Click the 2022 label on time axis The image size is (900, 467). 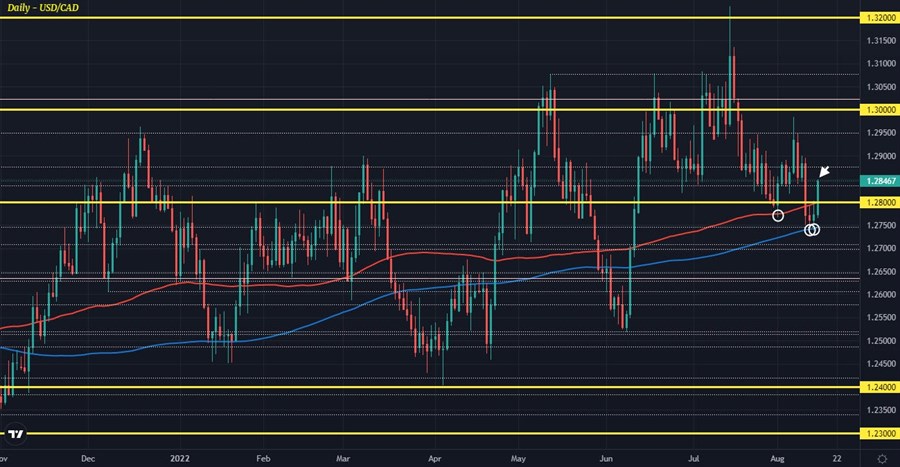pyautogui.click(x=180, y=458)
